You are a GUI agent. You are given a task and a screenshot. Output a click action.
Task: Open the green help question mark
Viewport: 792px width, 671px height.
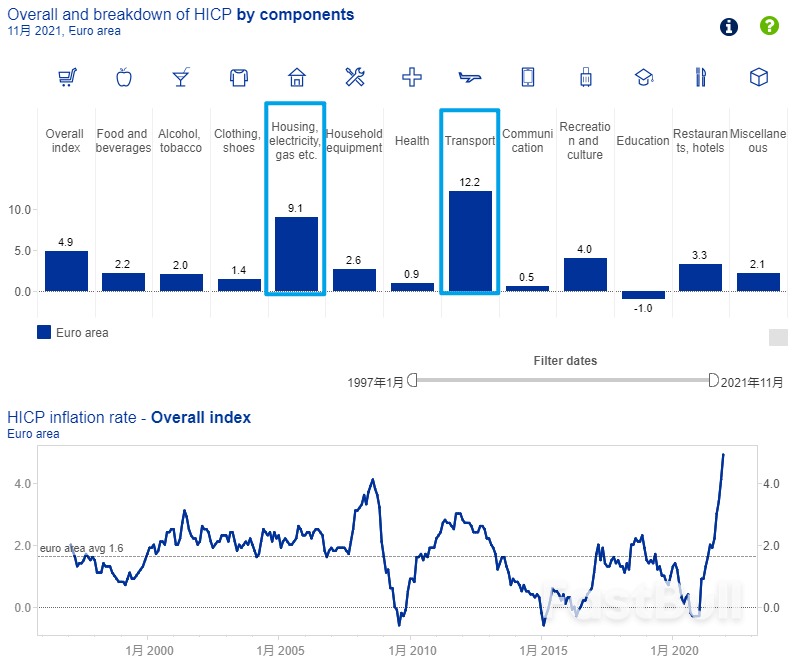(768, 26)
